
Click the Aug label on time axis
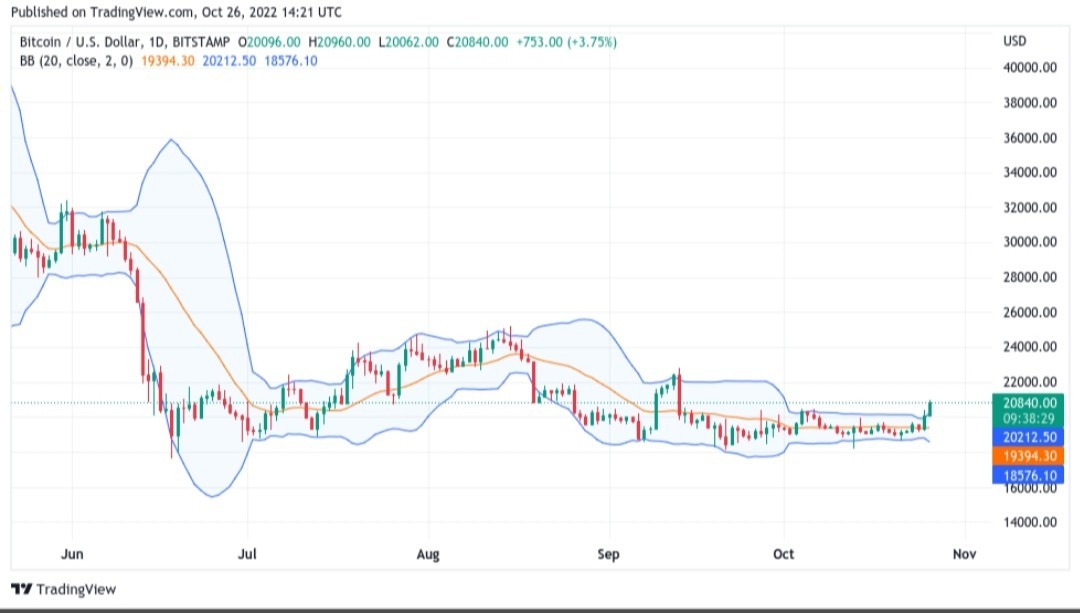(428, 554)
